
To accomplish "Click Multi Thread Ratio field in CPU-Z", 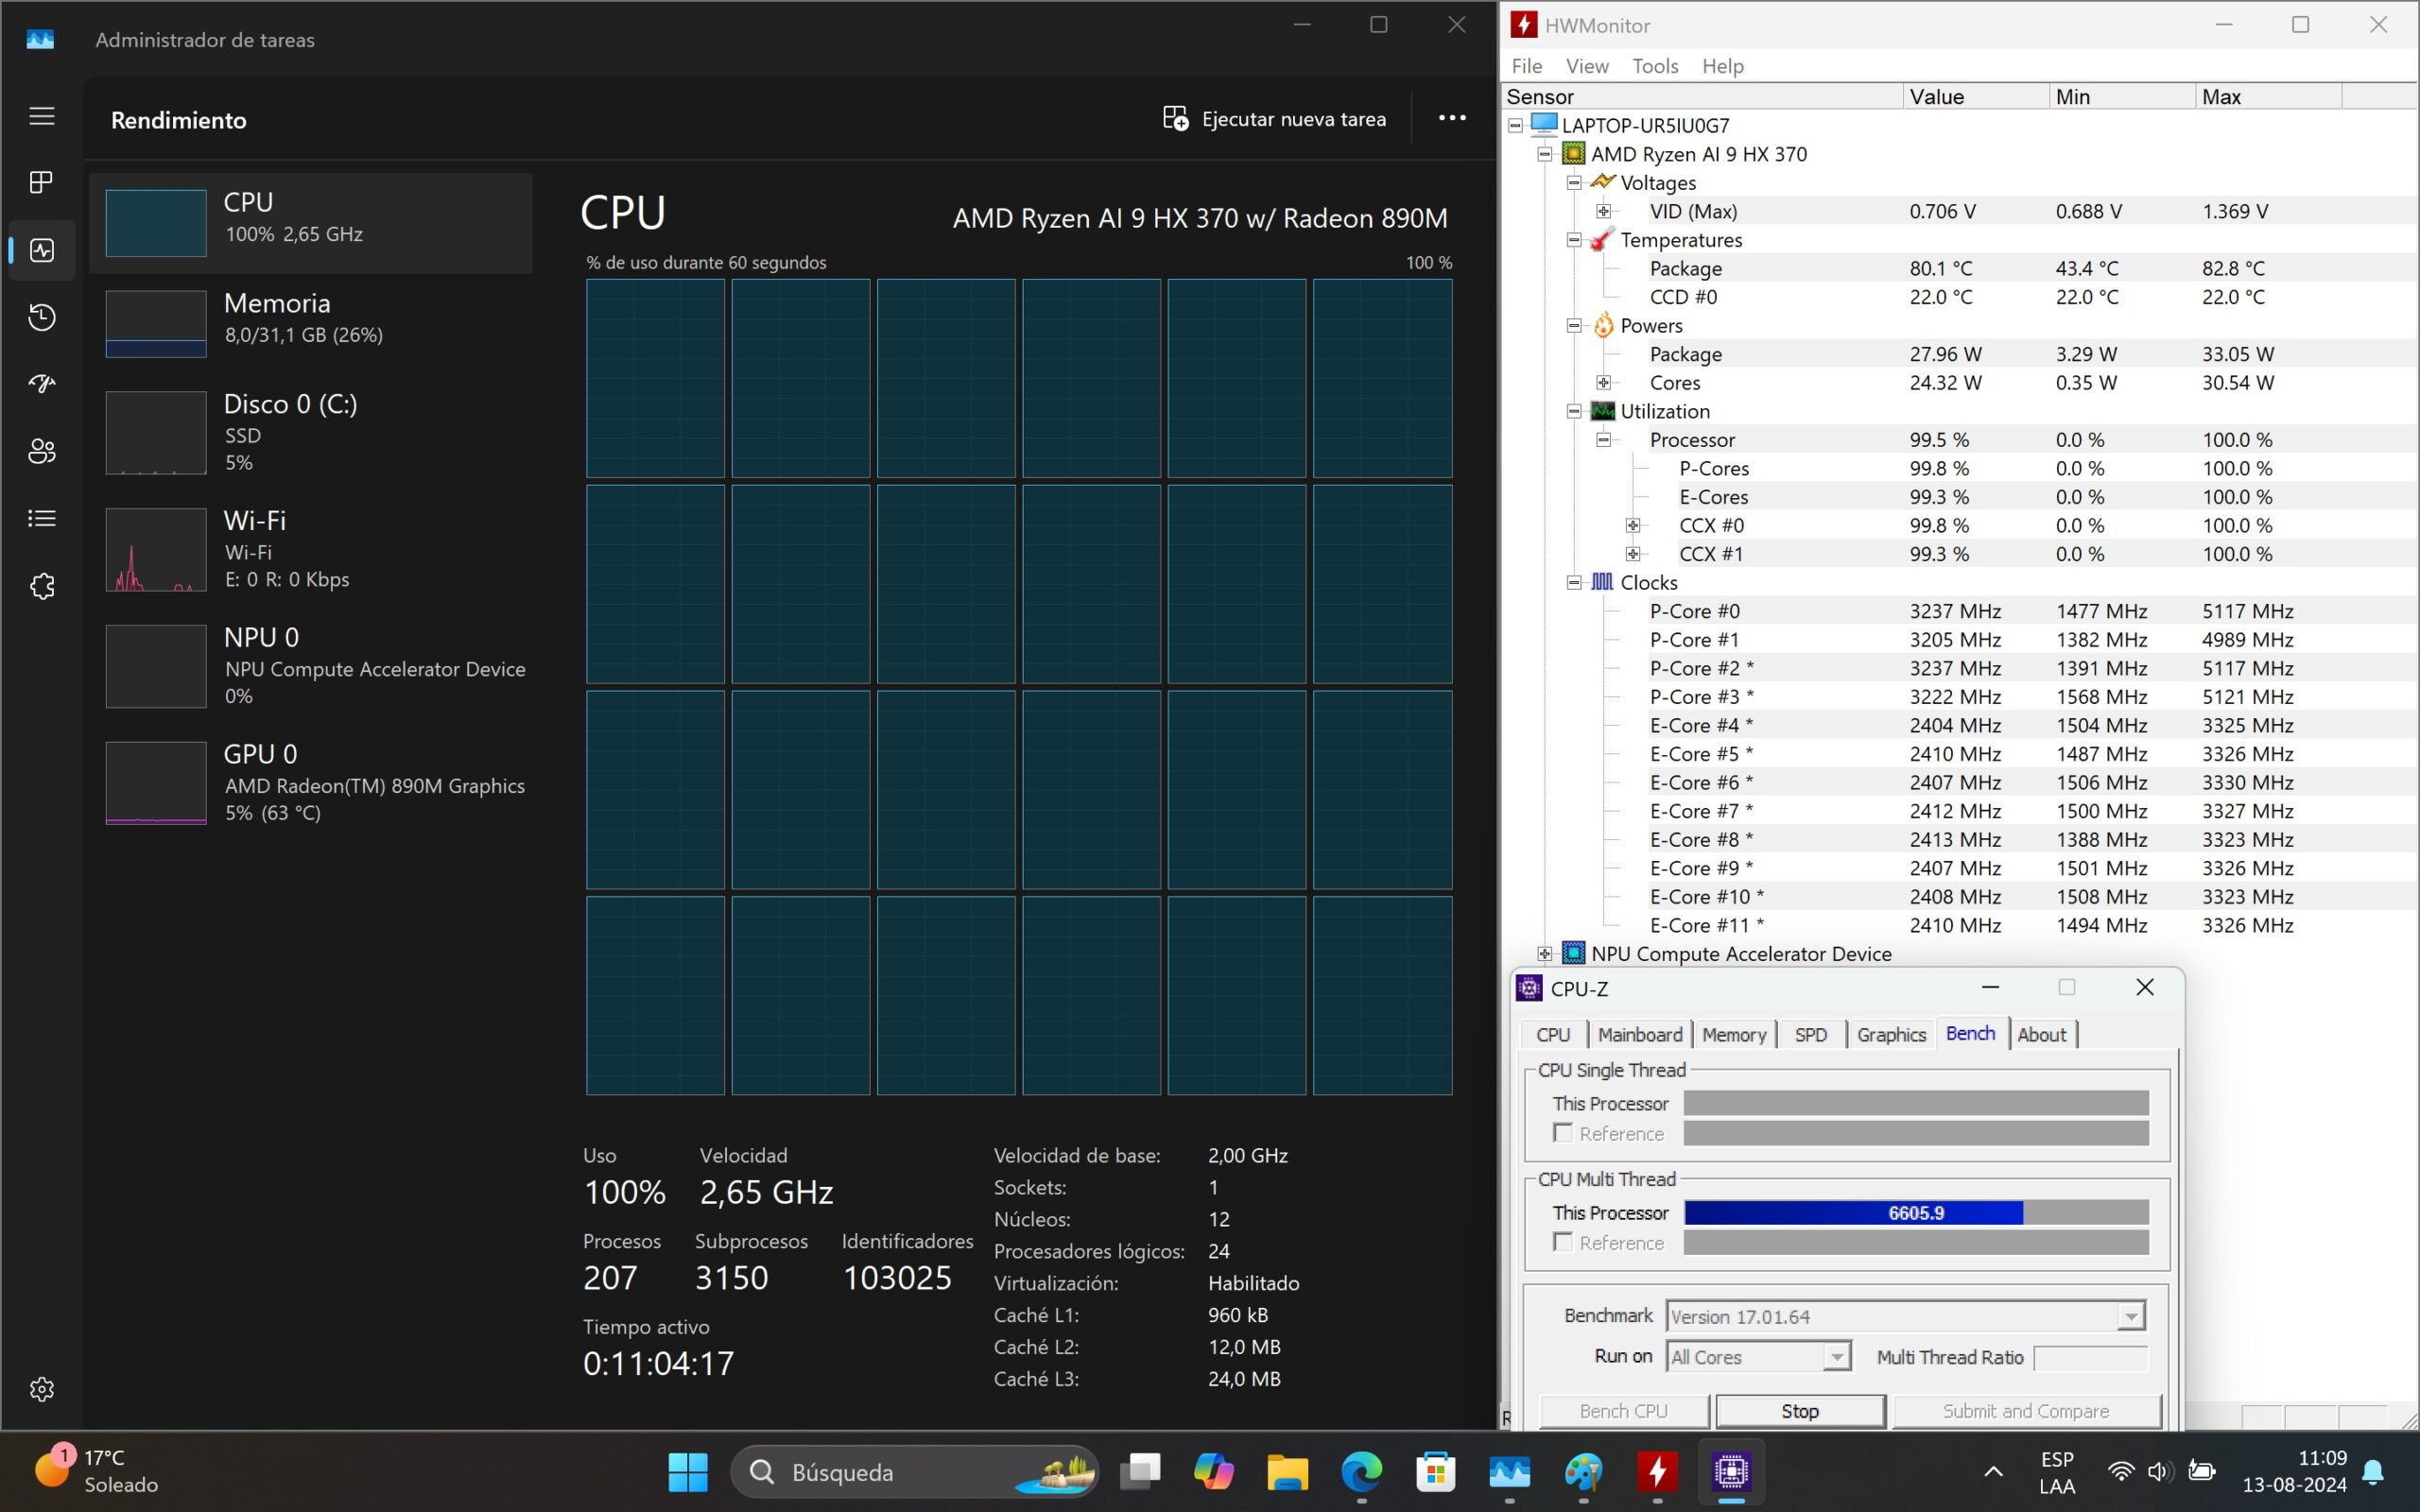I will 2091,1357.
